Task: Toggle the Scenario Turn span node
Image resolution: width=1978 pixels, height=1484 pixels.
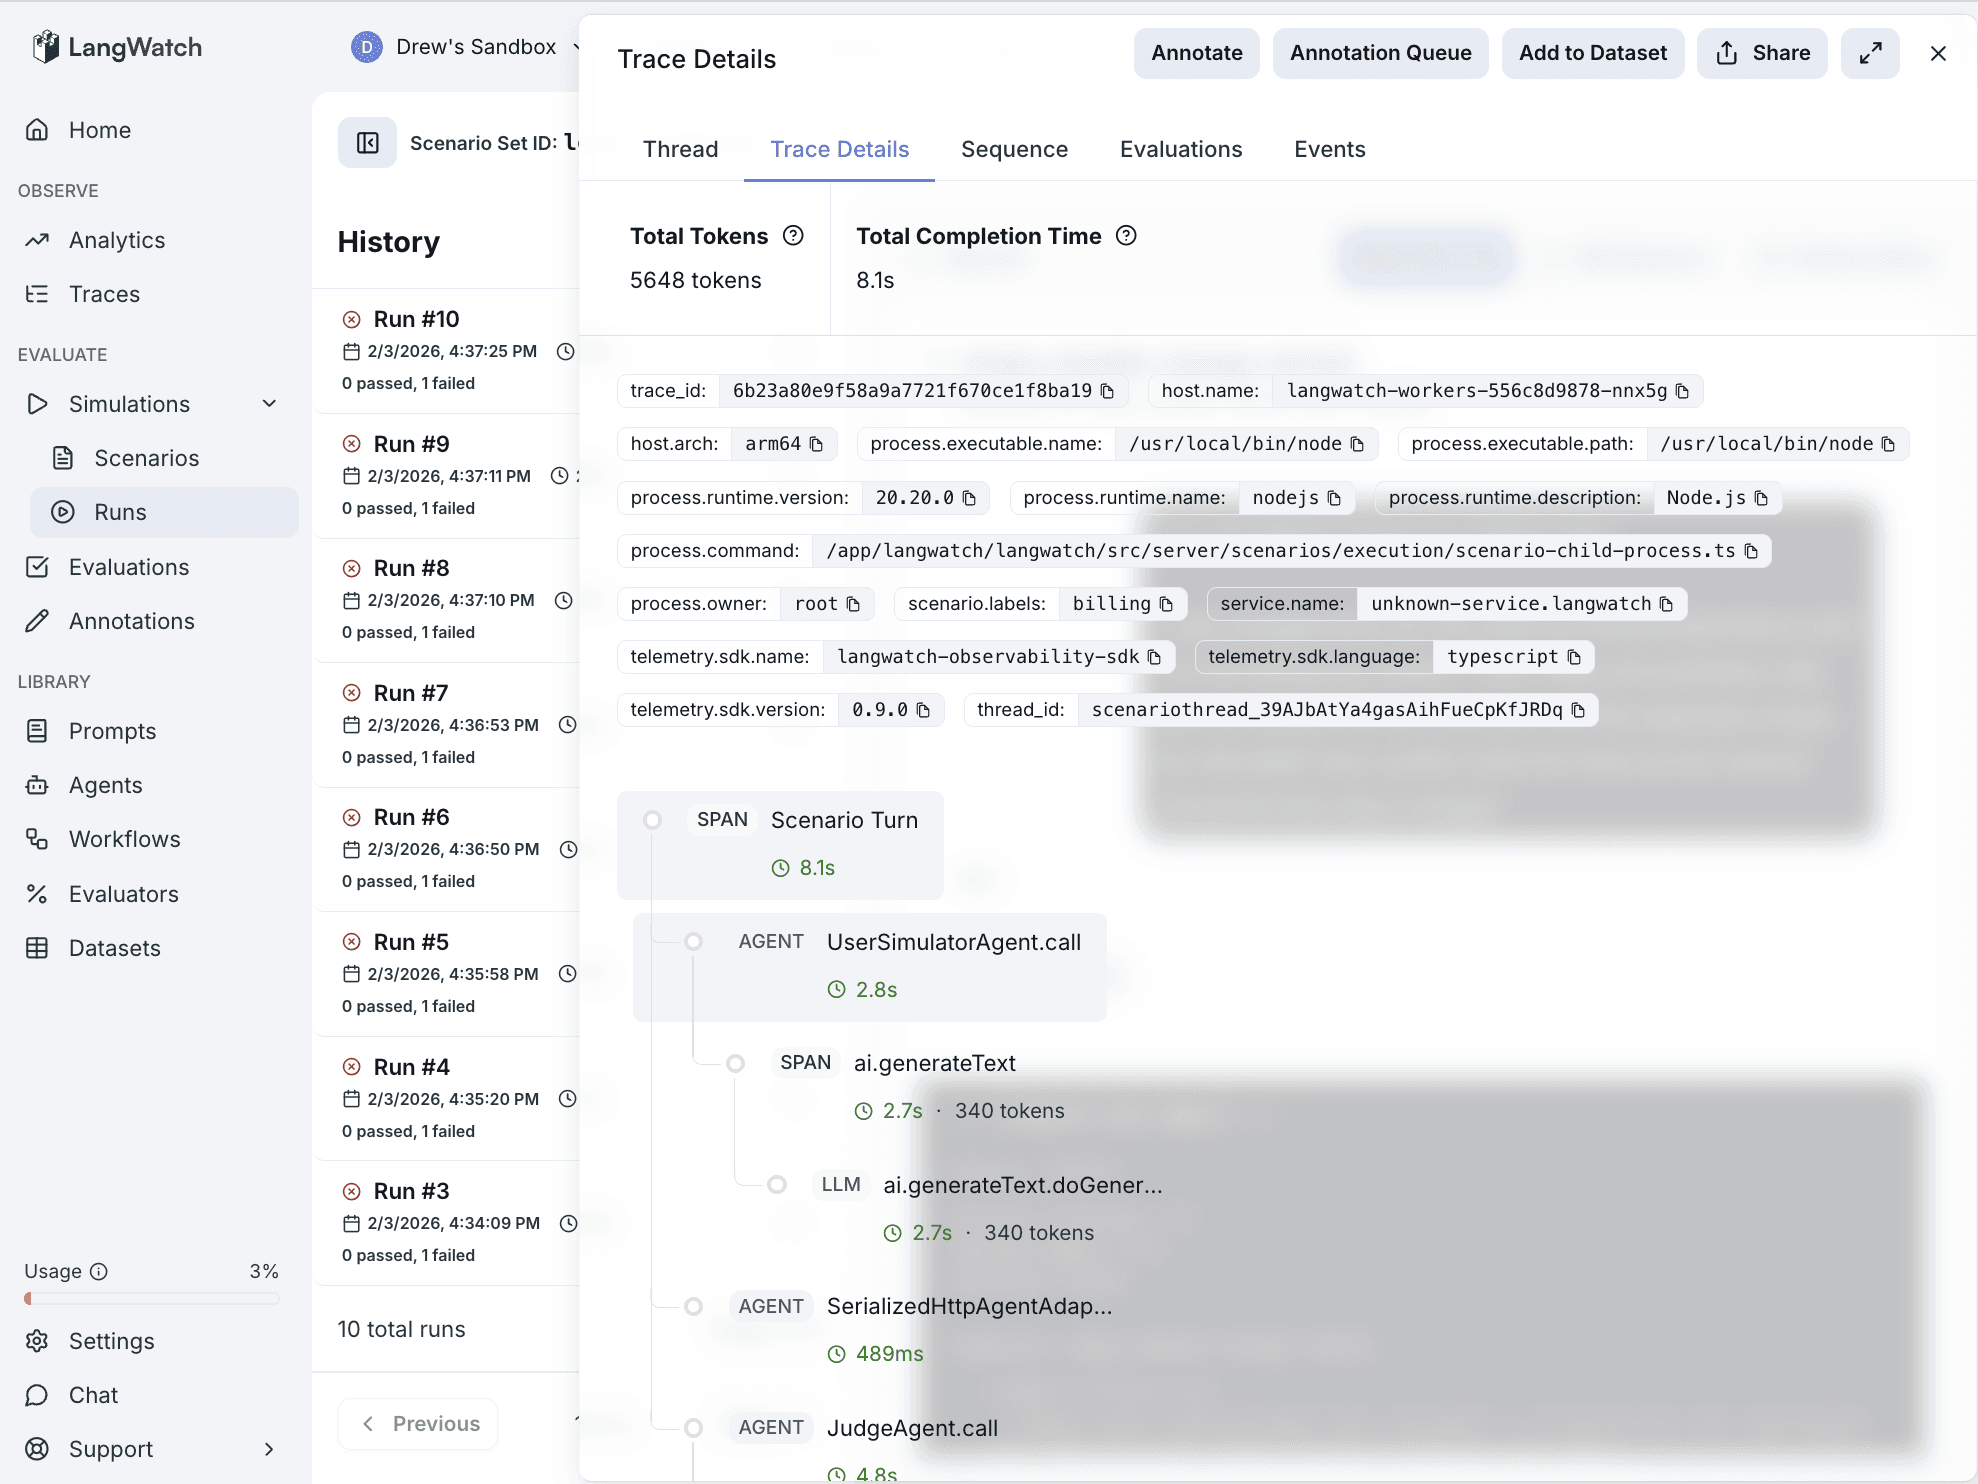Action: click(652, 820)
